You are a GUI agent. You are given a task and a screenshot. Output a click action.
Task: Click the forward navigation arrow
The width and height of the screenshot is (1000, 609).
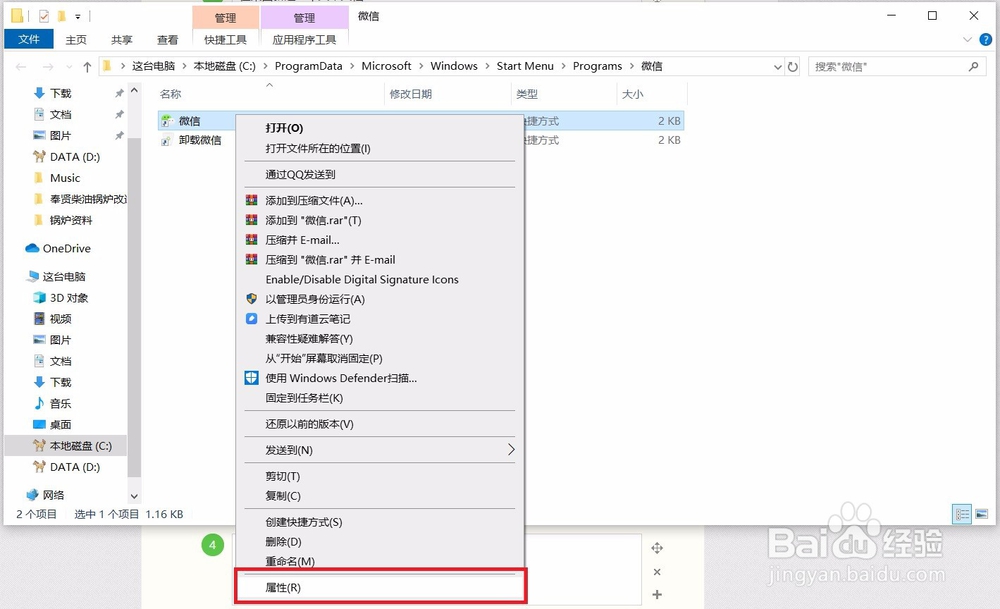pos(48,66)
